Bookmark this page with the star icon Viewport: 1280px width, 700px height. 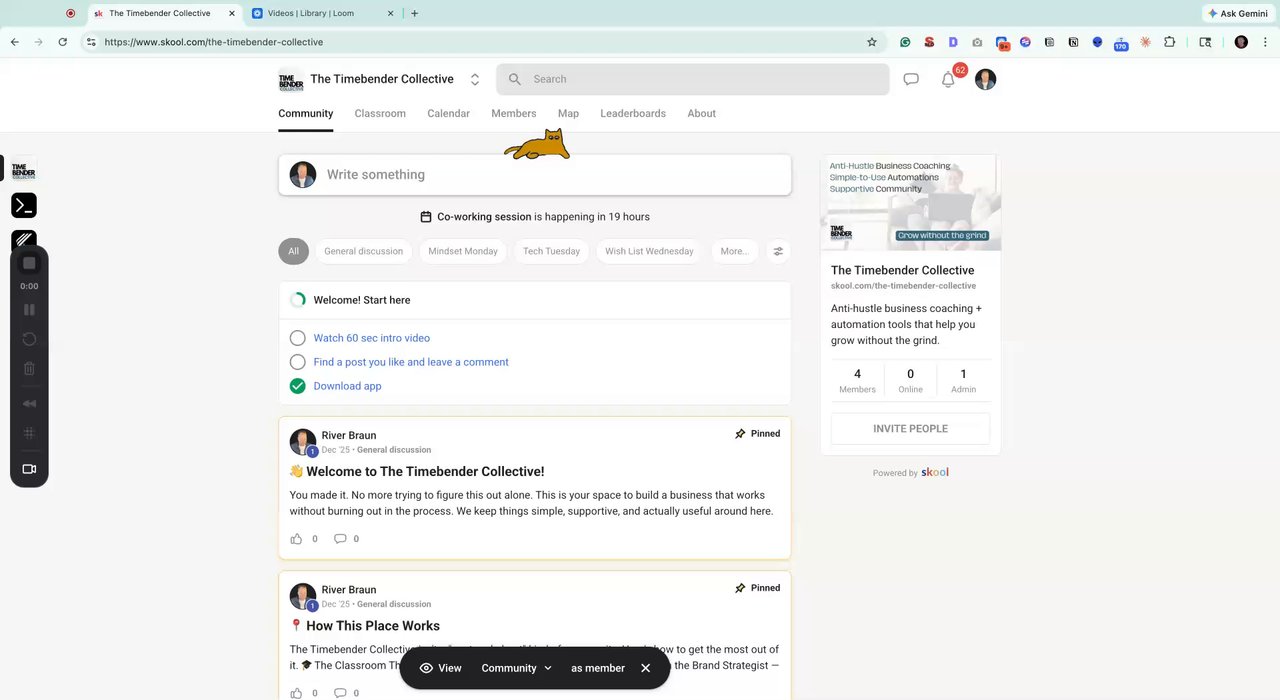click(x=872, y=42)
